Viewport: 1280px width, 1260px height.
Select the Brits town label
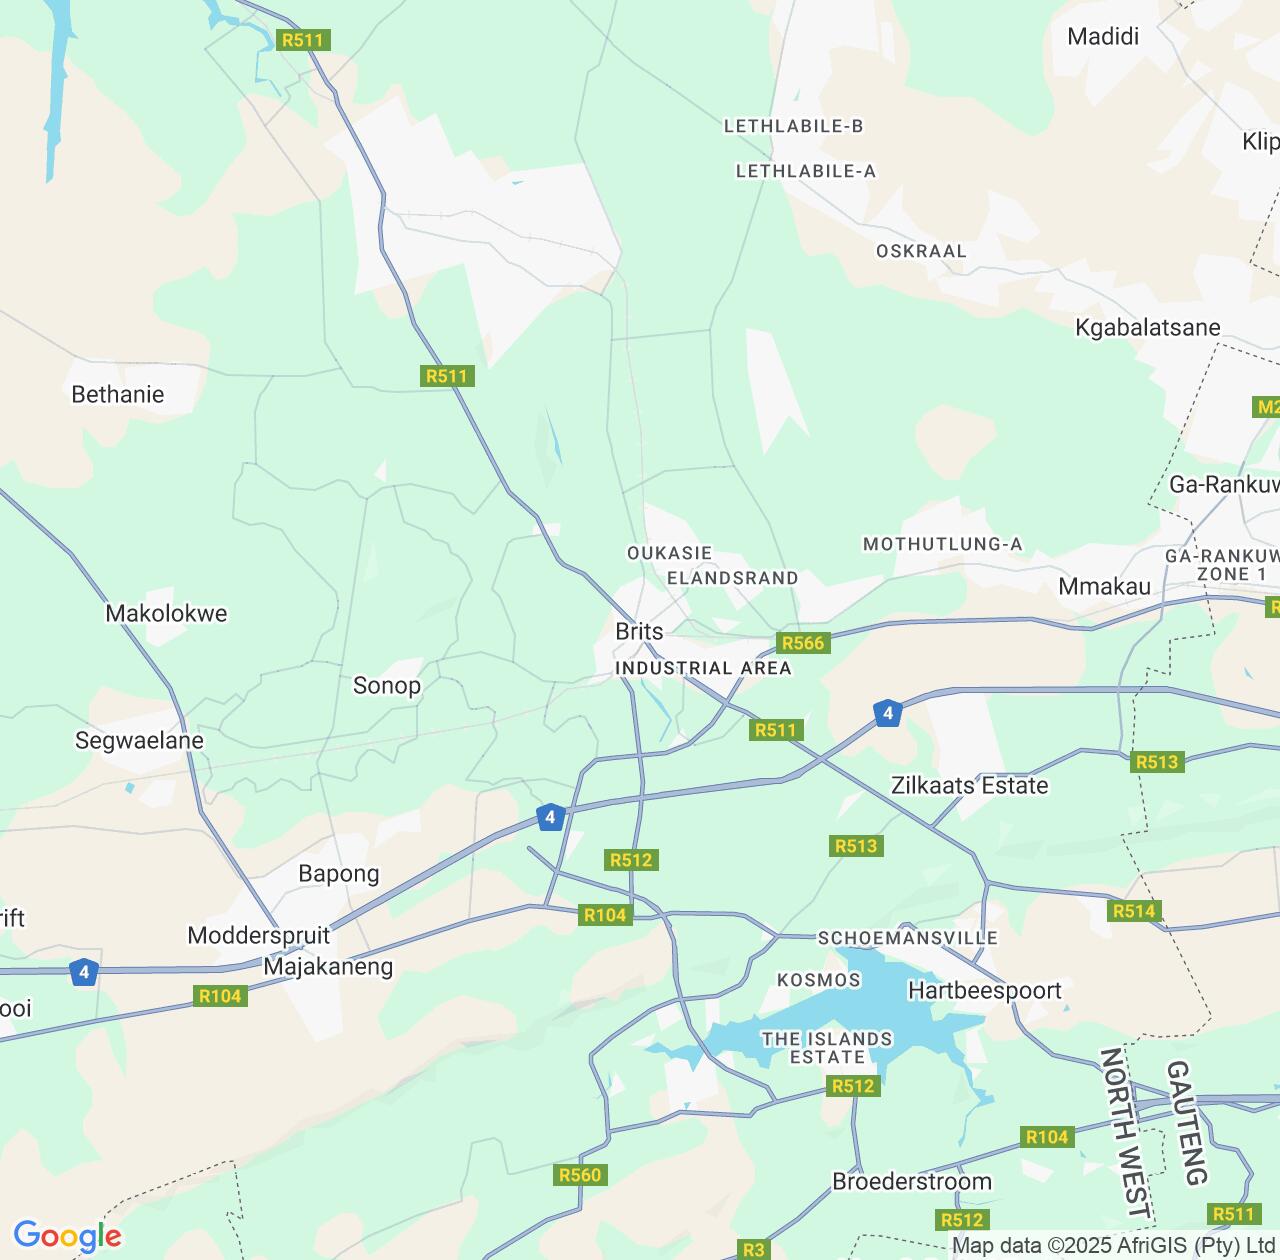click(x=639, y=631)
